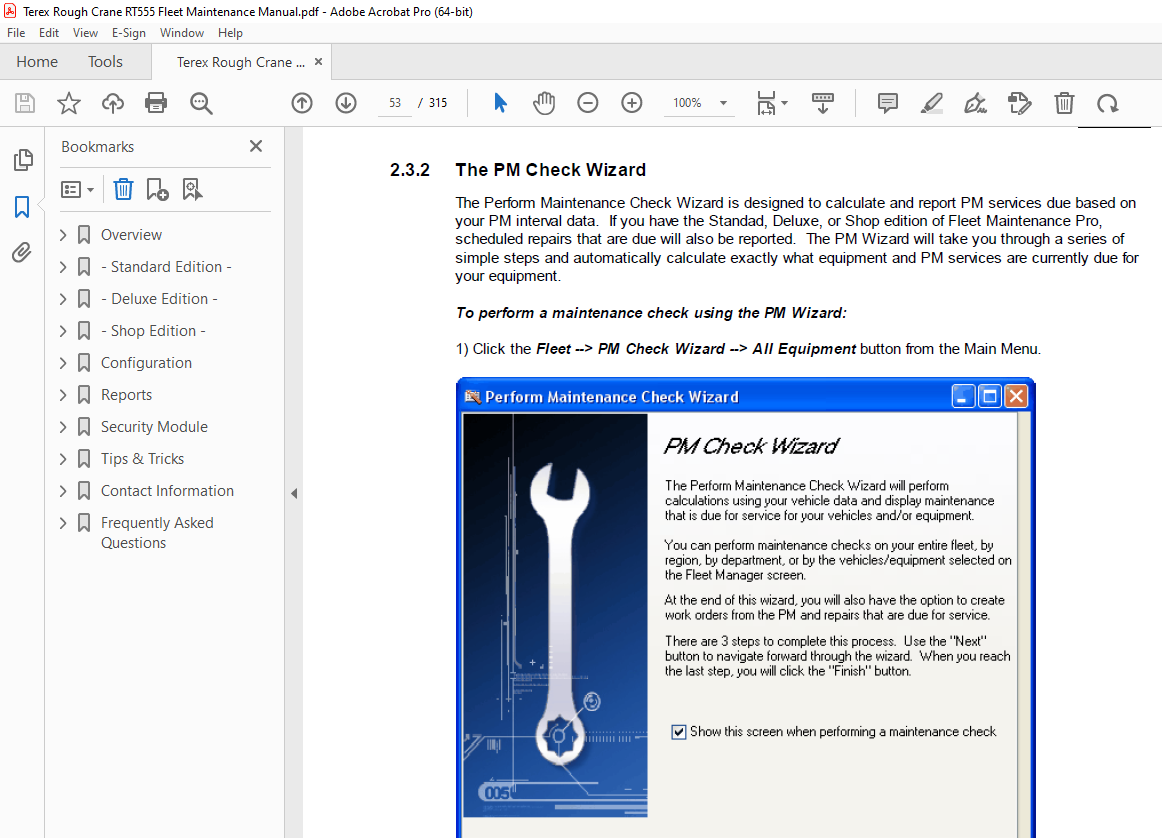1162x838 pixels.
Task: Go to the previous page with the up arrow
Action: 302,103
